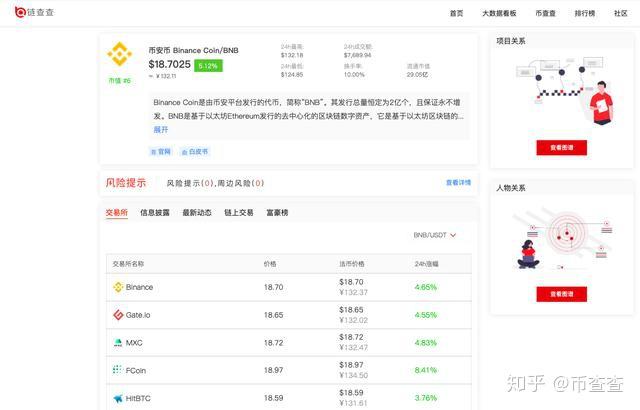Click the $18.7025 price

pos(169,64)
